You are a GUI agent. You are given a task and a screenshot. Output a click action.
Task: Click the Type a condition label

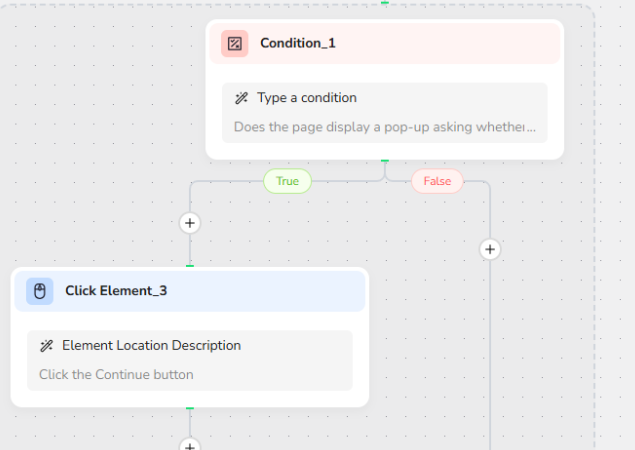coord(306,98)
